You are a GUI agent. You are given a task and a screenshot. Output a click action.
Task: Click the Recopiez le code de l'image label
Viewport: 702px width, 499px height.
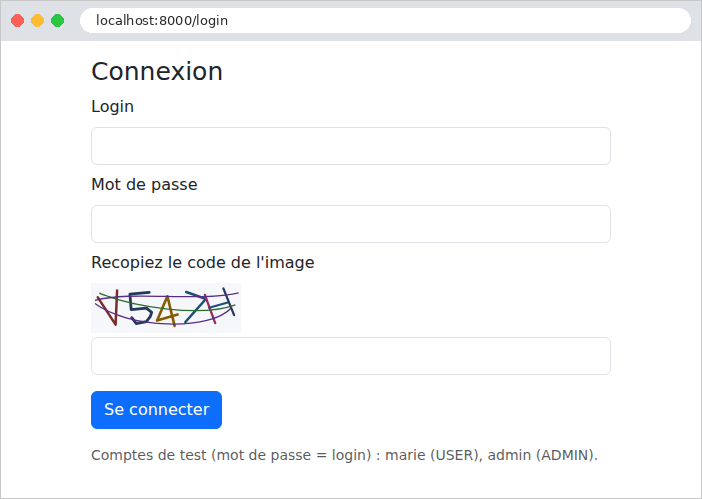[x=202, y=262]
